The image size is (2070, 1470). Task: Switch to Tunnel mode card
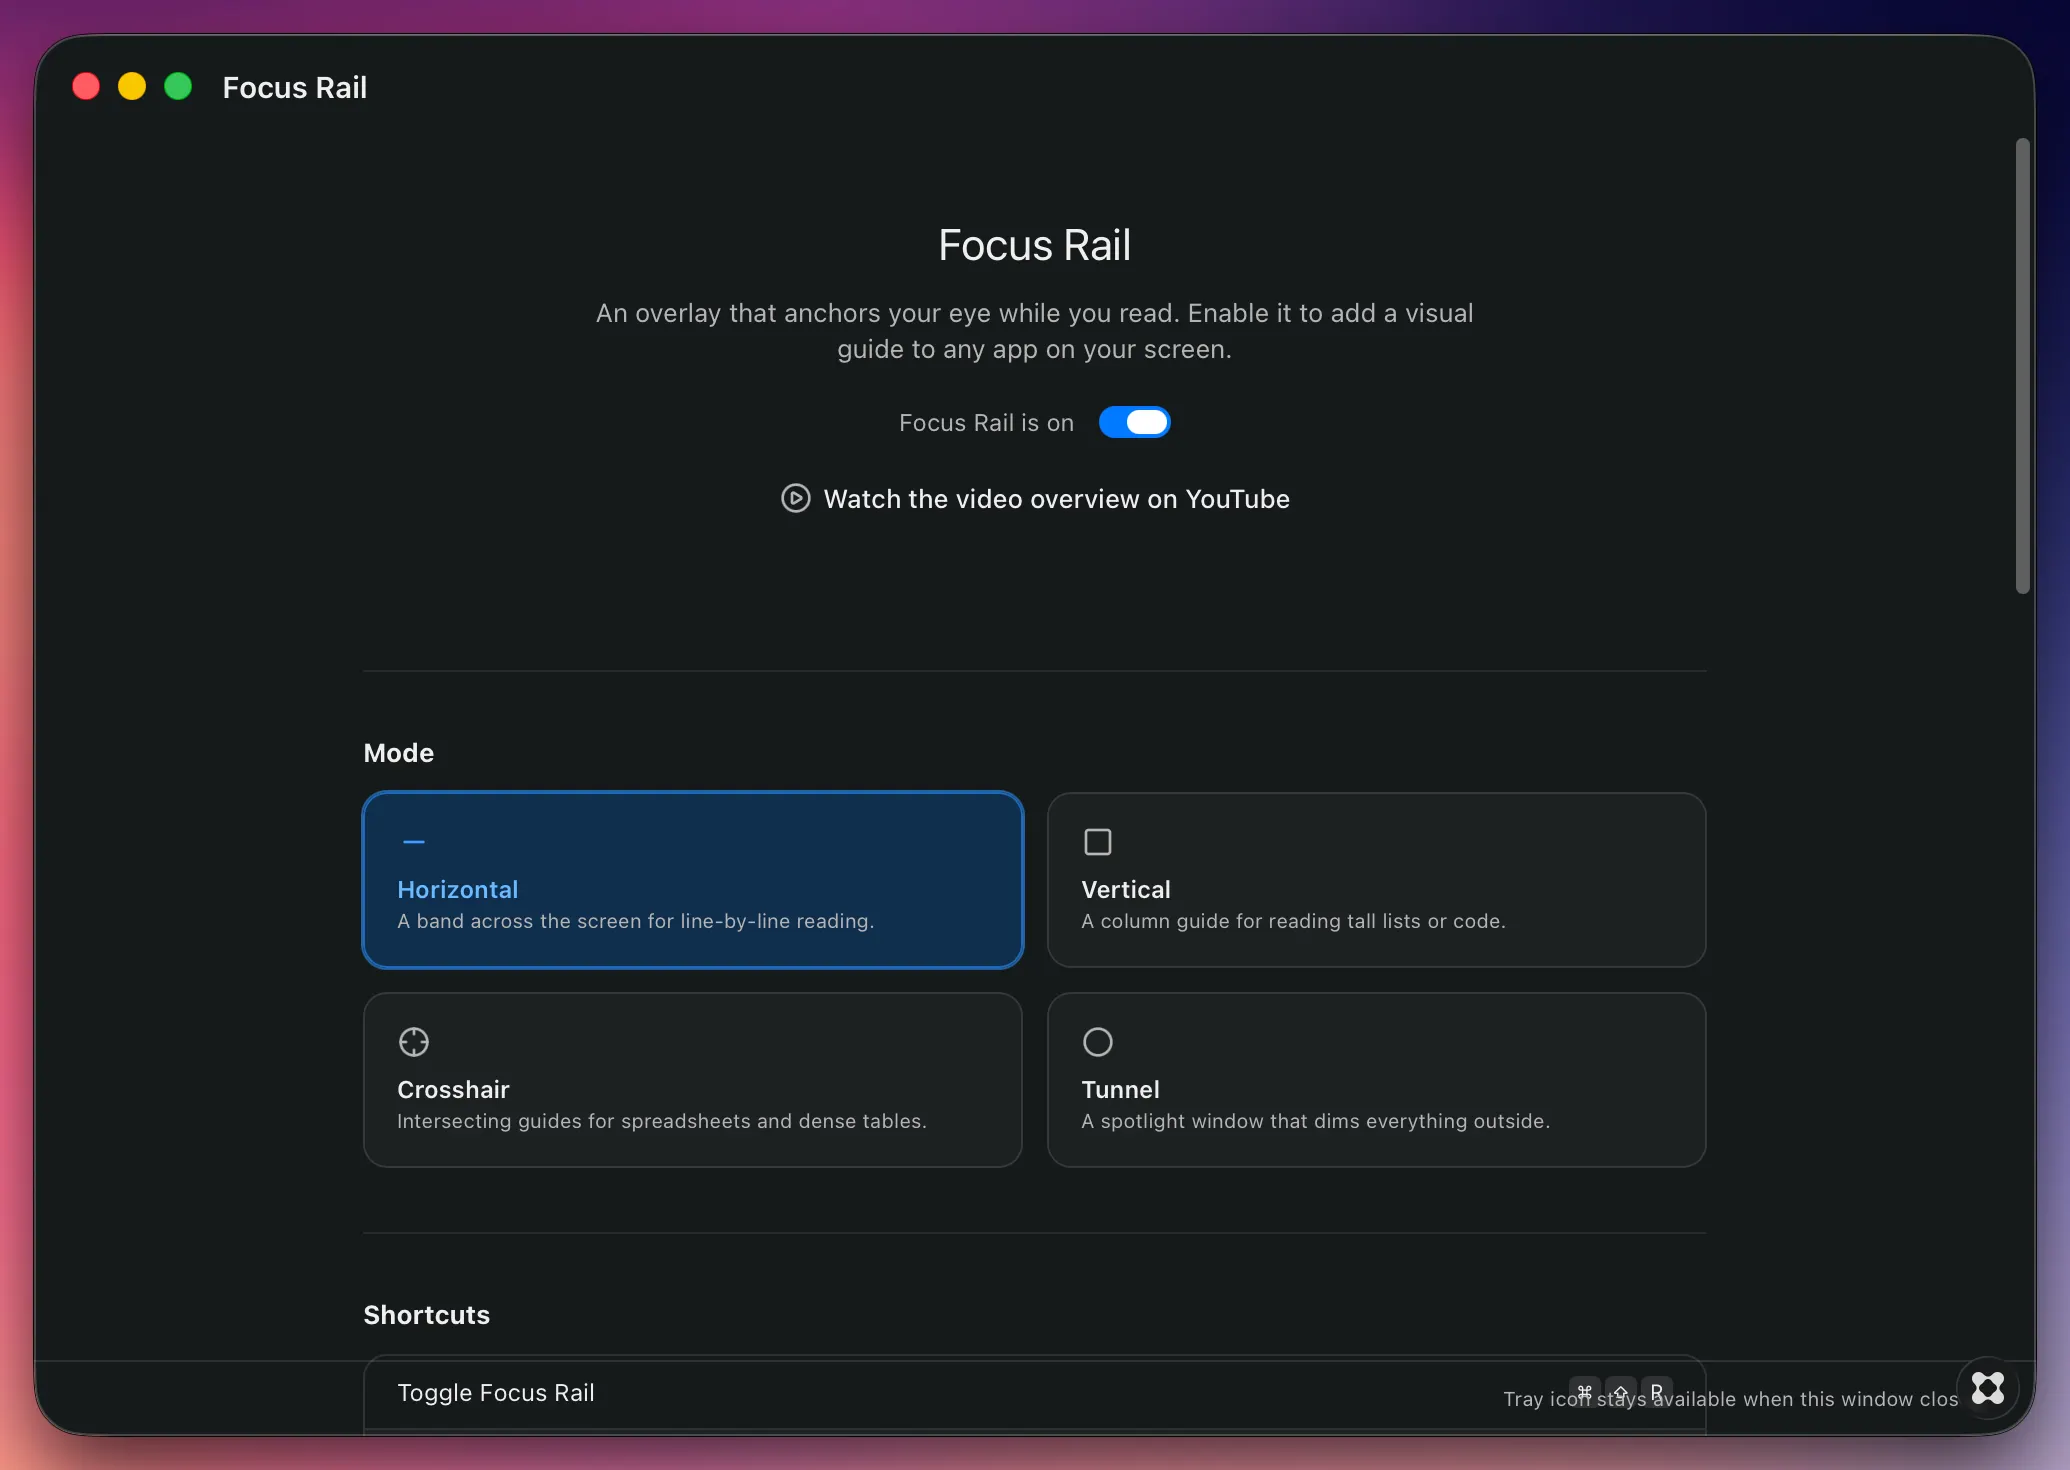click(1377, 1080)
